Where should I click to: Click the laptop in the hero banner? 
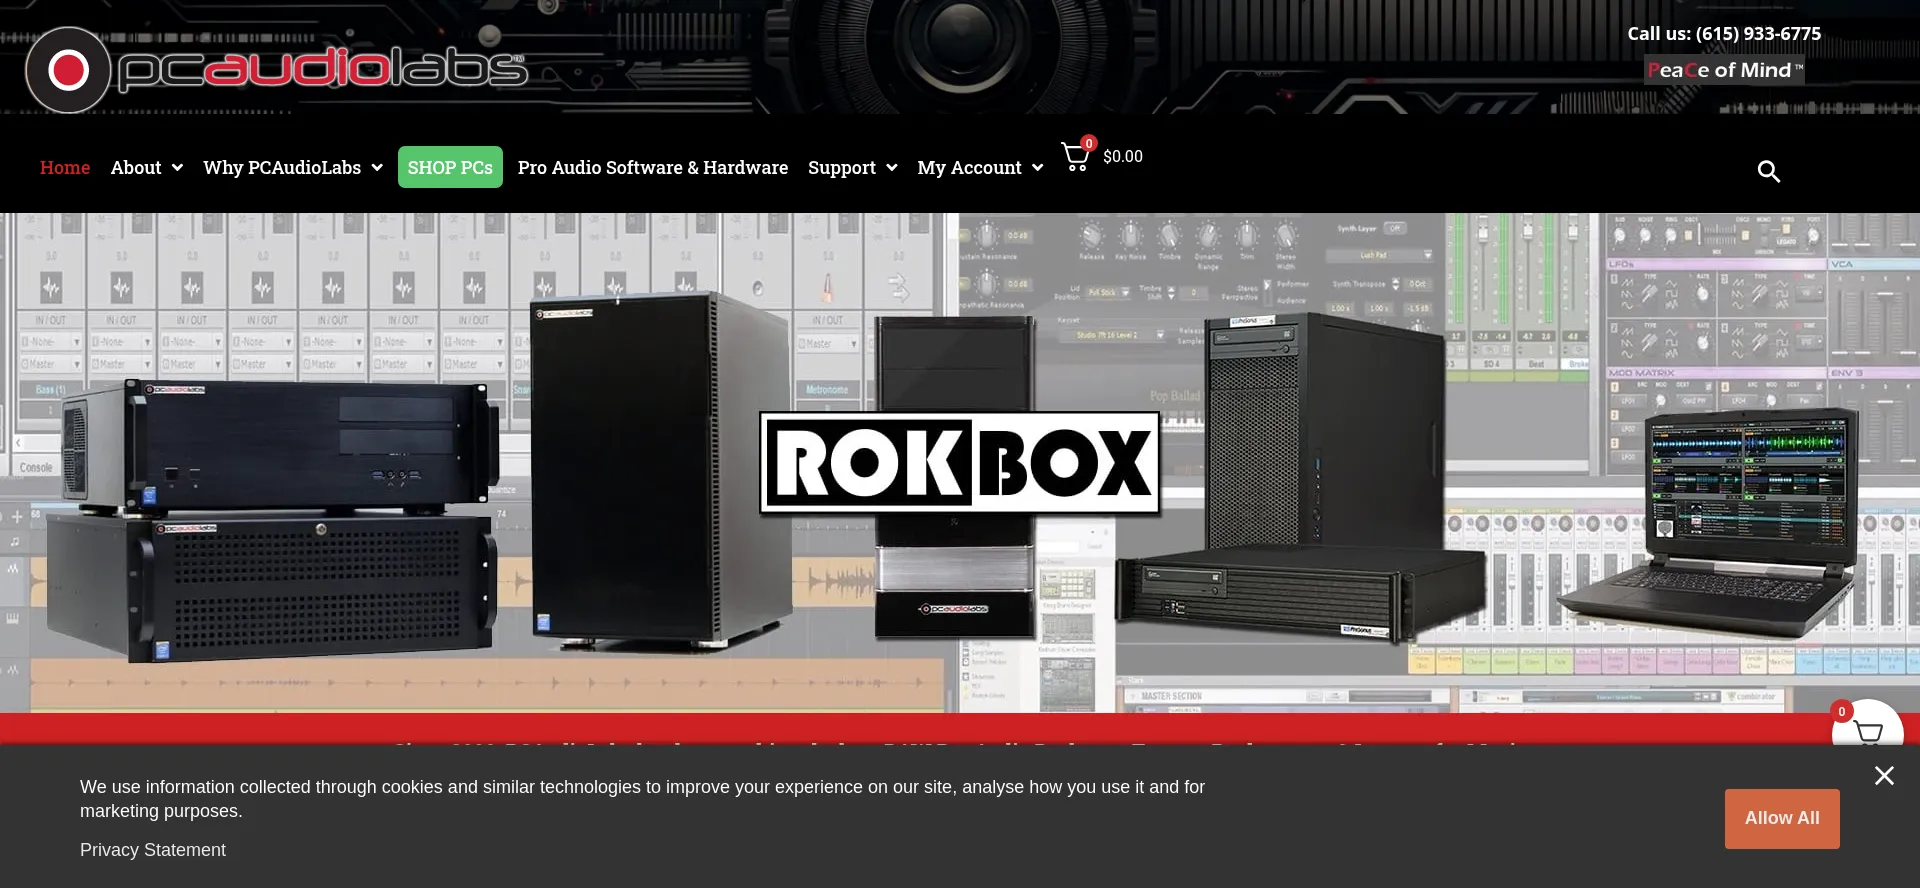pos(1710,523)
